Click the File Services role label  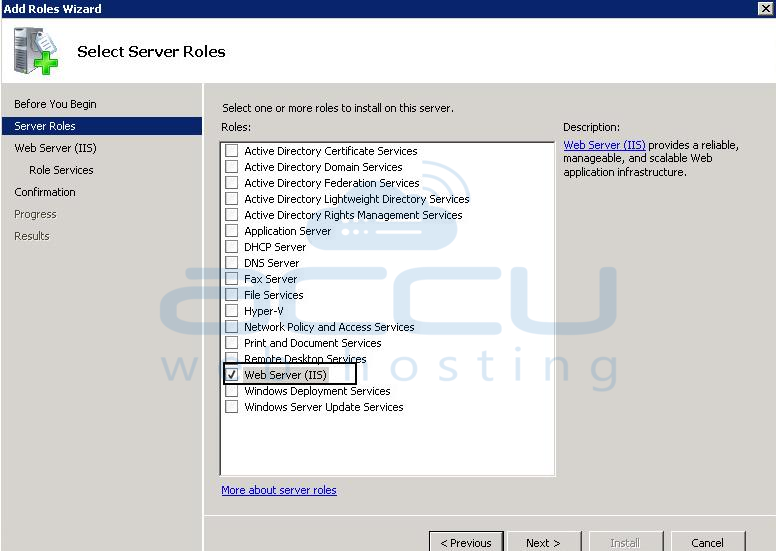(x=274, y=295)
